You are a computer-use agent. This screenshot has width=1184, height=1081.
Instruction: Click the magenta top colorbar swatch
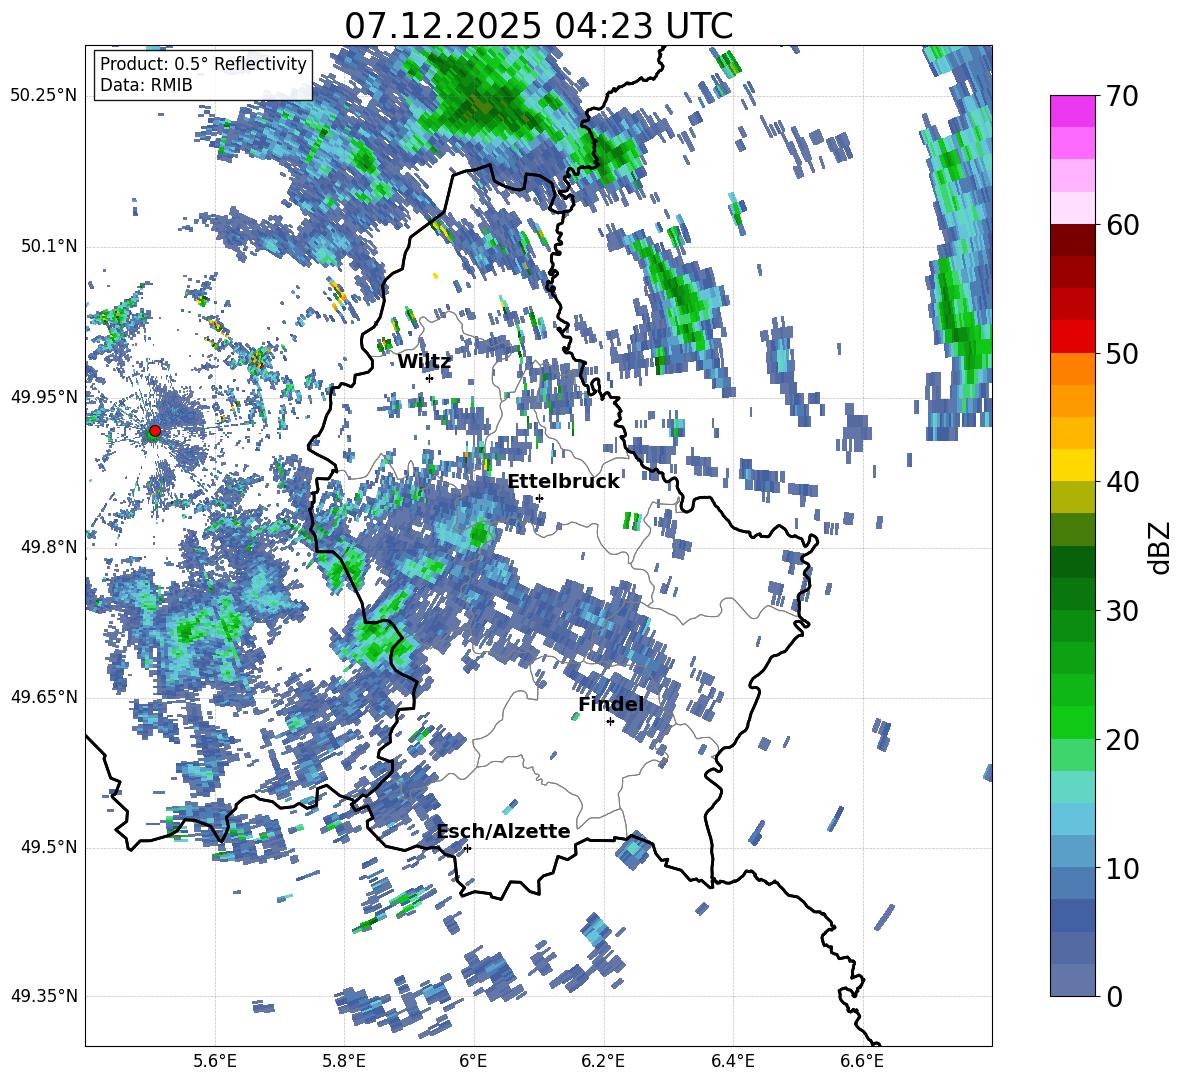1072,111
